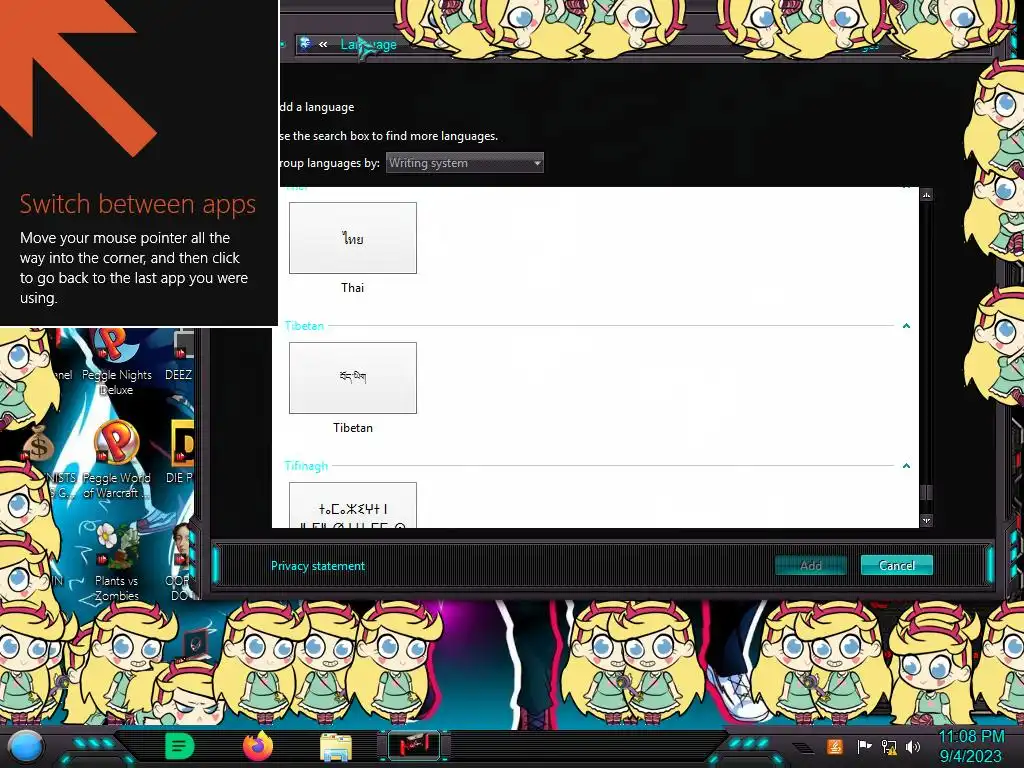Select the DIE P desktop icon
This screenshot has height=768, width=1024.
tap(180, 452)
